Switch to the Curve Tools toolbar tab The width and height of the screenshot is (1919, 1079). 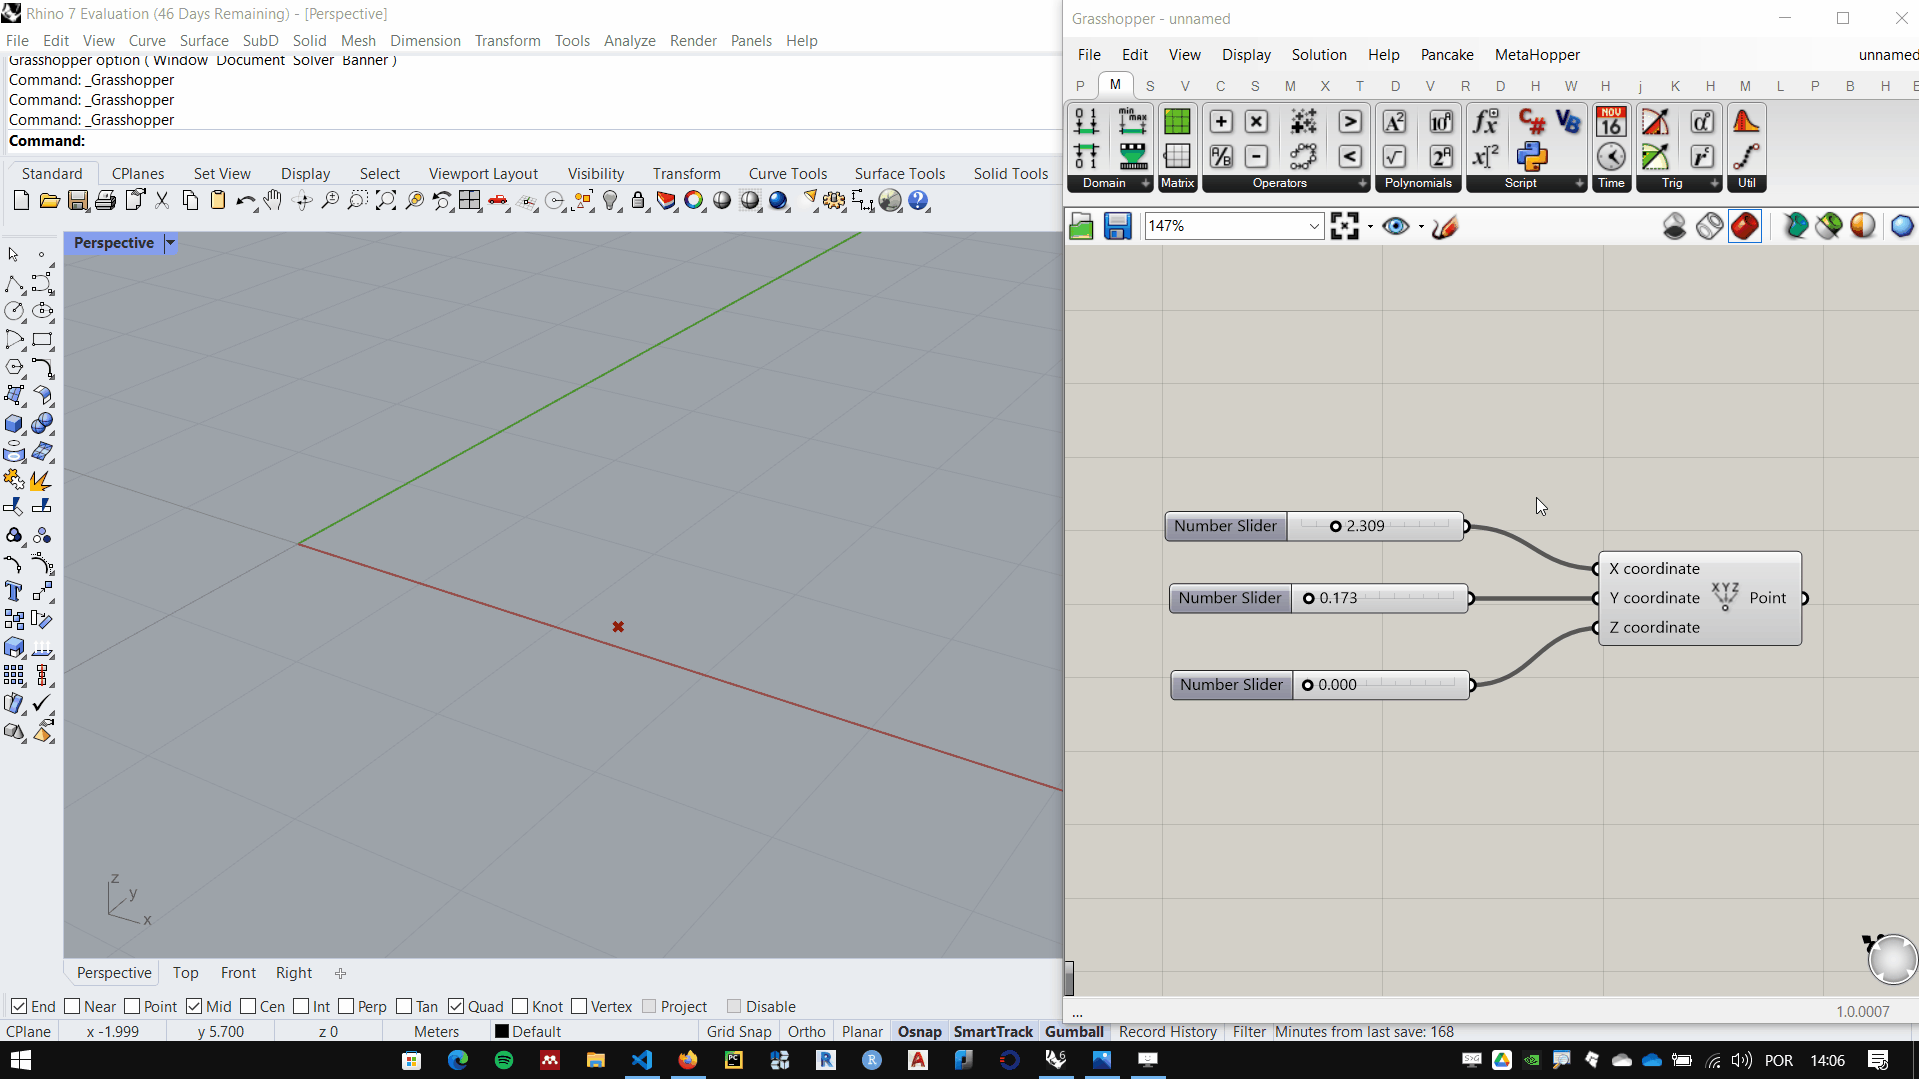point(787,173)
